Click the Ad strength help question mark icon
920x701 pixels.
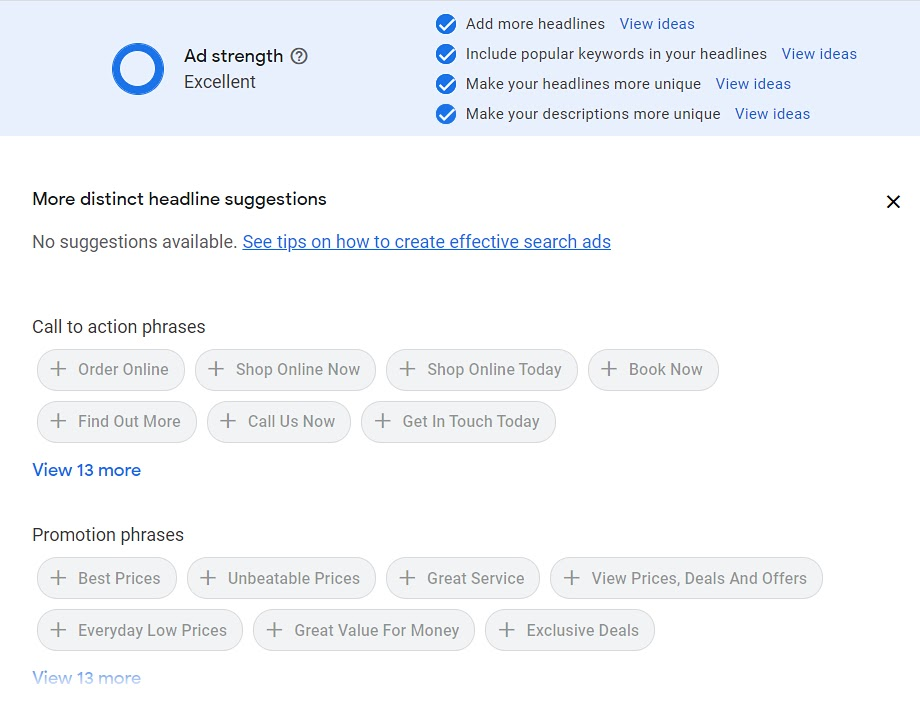(299, 56)
